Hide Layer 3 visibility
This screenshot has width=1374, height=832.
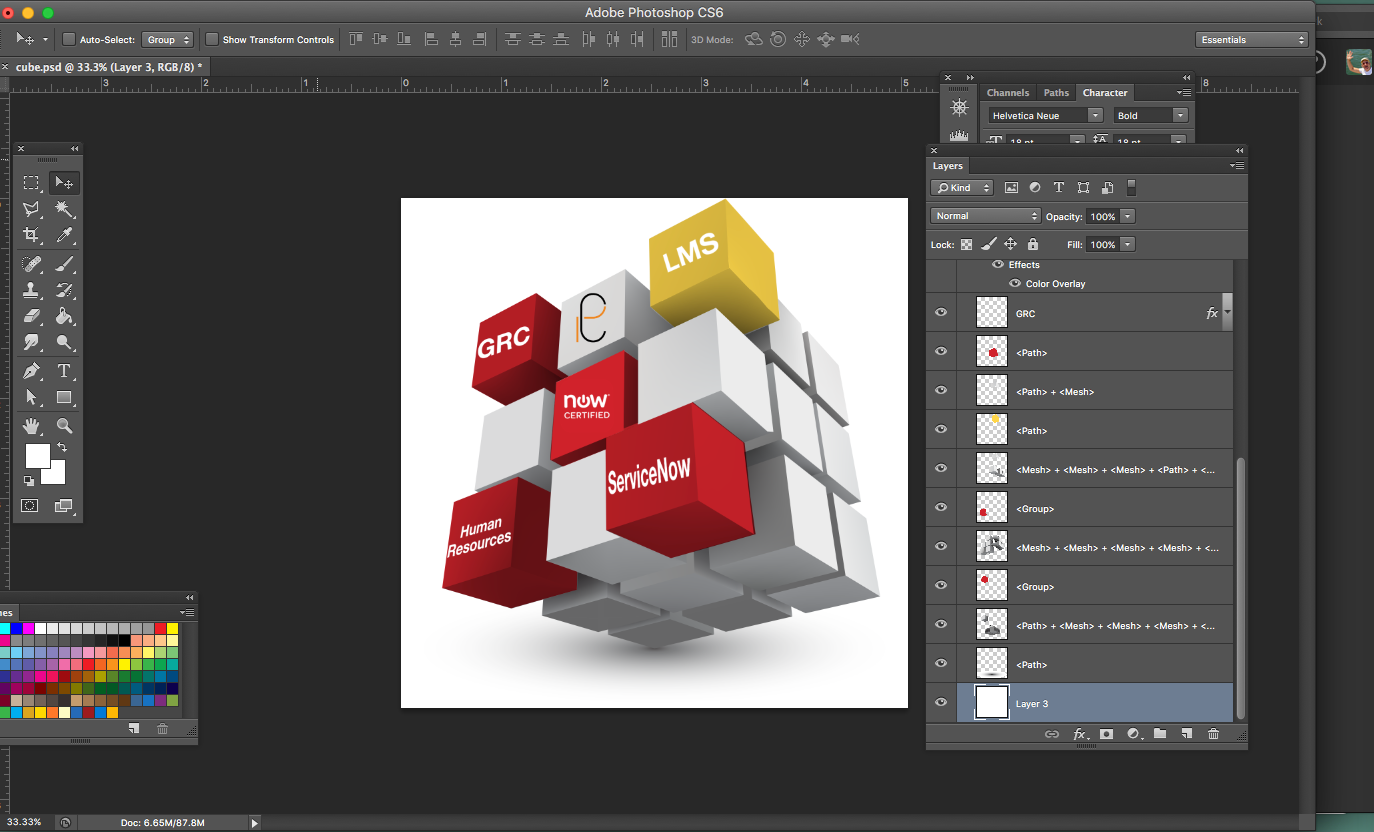point(941,703)
